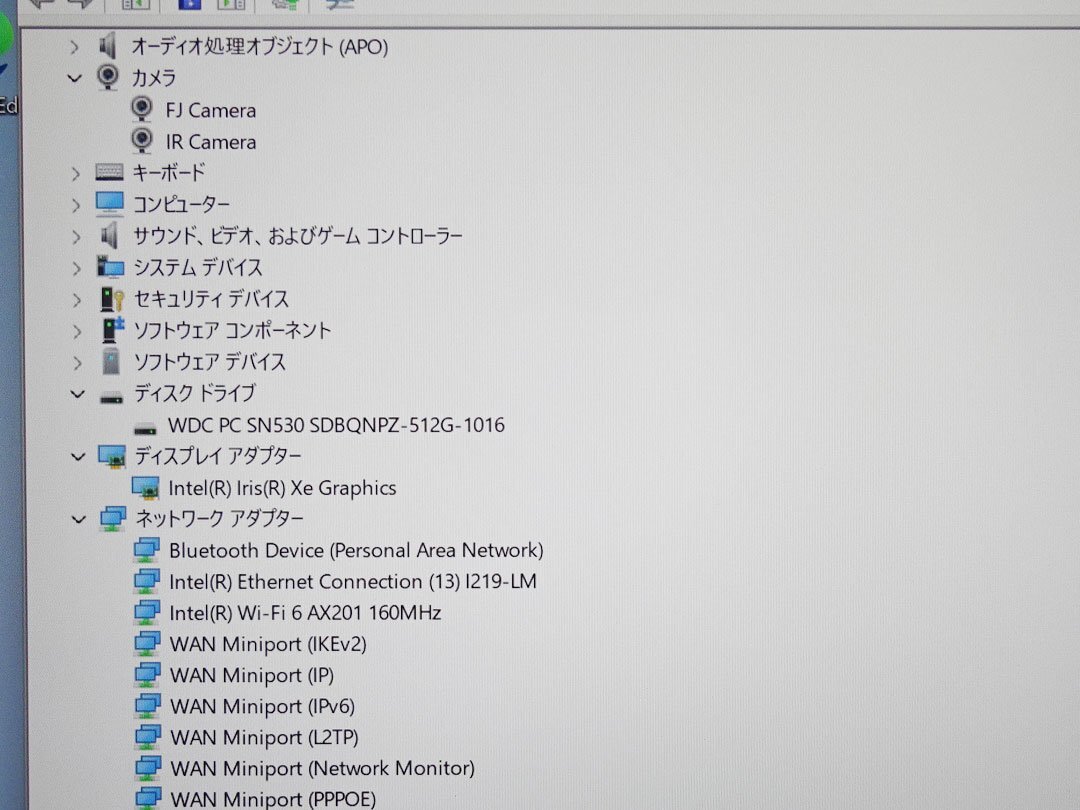Expand the システム デバイス category
The height and width of the screenshot is (810, 1080).
pos(76,269)
